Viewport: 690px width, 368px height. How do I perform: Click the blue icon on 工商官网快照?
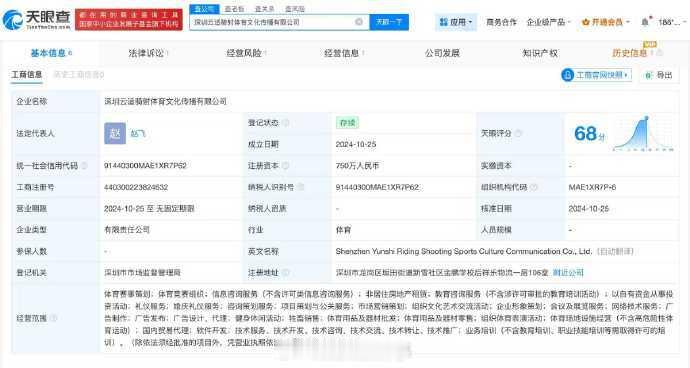pos(568,75)
